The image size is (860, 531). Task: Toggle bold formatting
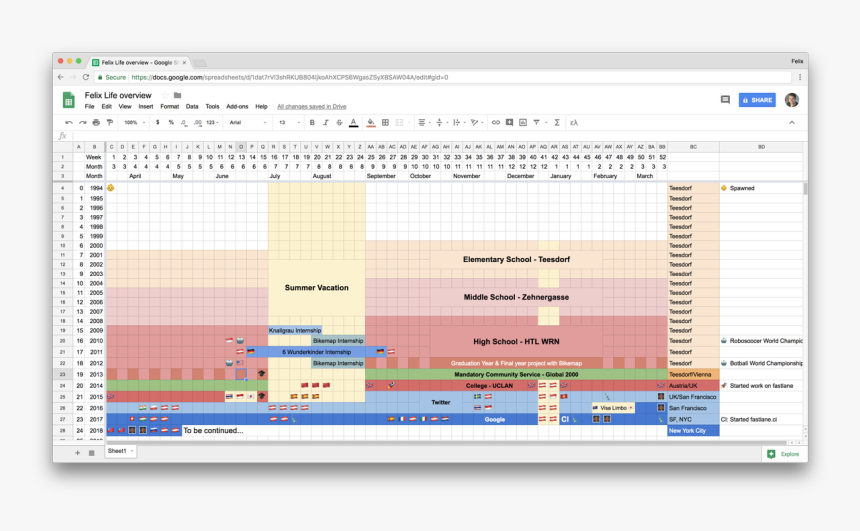tap(312, 122)
